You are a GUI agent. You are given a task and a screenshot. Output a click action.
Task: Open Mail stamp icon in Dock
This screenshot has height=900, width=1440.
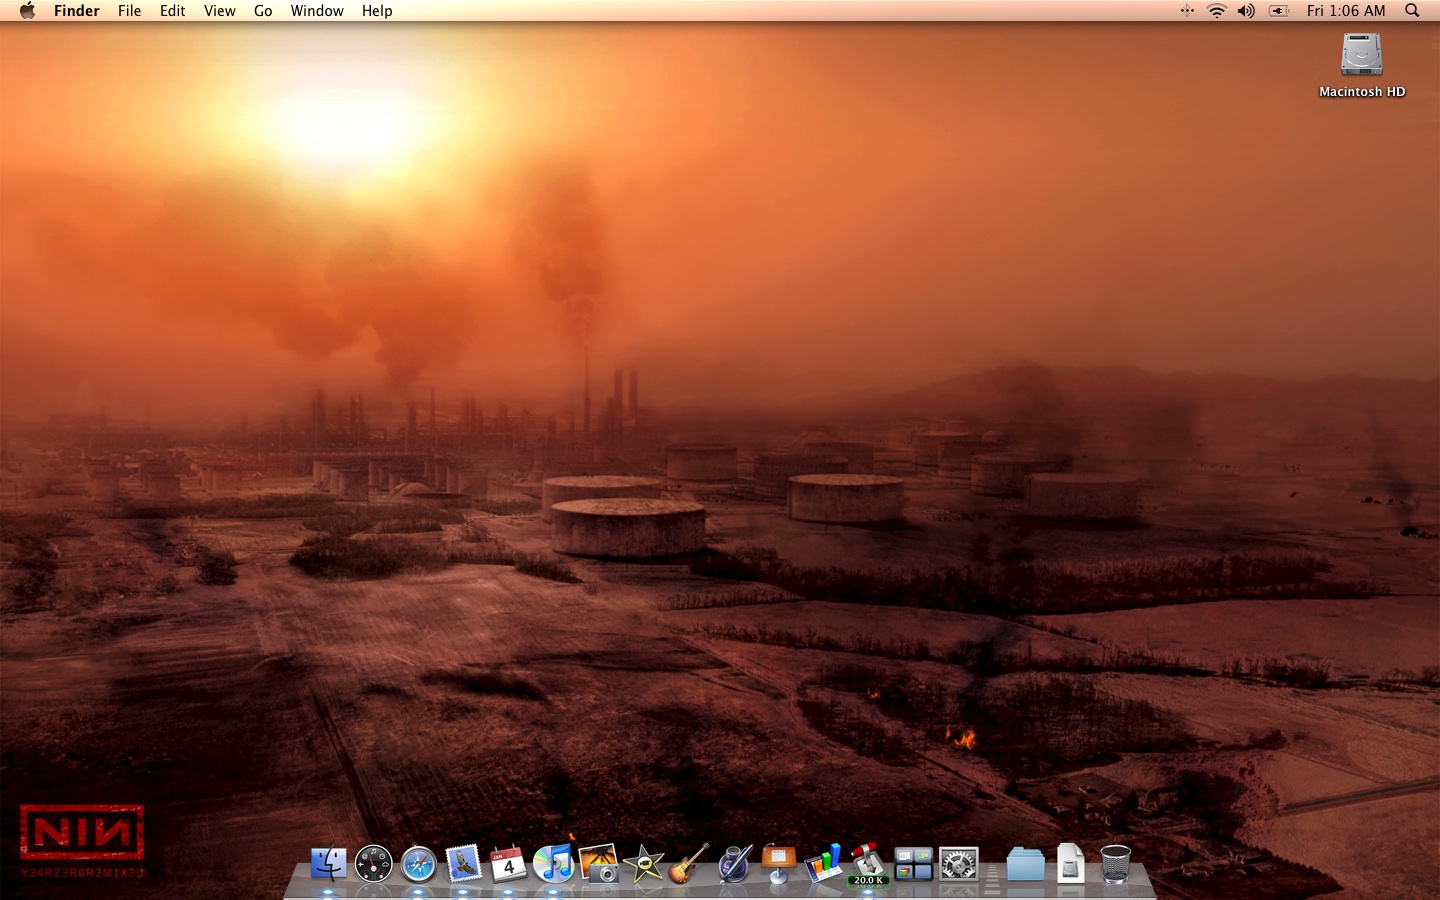(x=463, y=863)
